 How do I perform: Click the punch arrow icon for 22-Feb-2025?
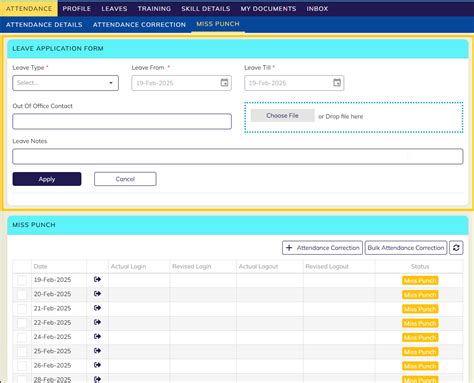point(97,322)
